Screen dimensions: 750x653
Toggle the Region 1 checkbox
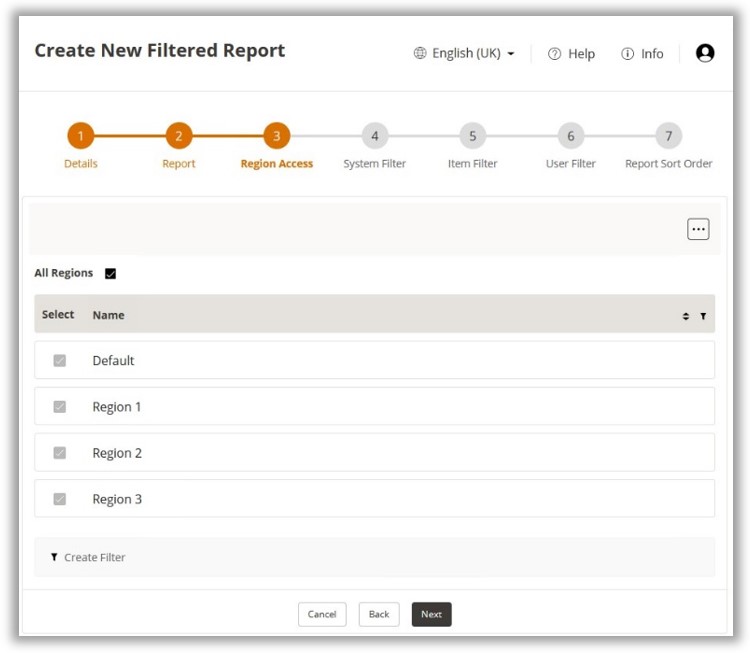tap(59, 407)
